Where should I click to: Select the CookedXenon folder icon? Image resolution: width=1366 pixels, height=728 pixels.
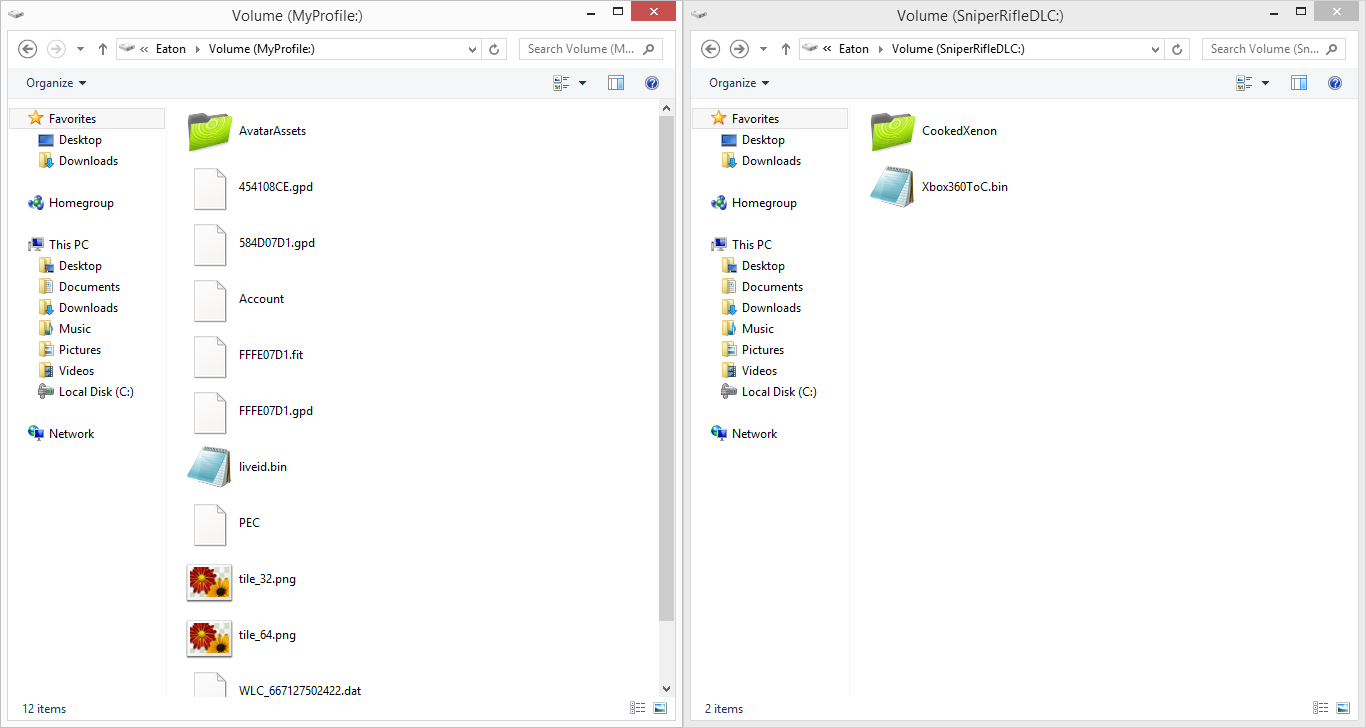(x=893, y=131)
